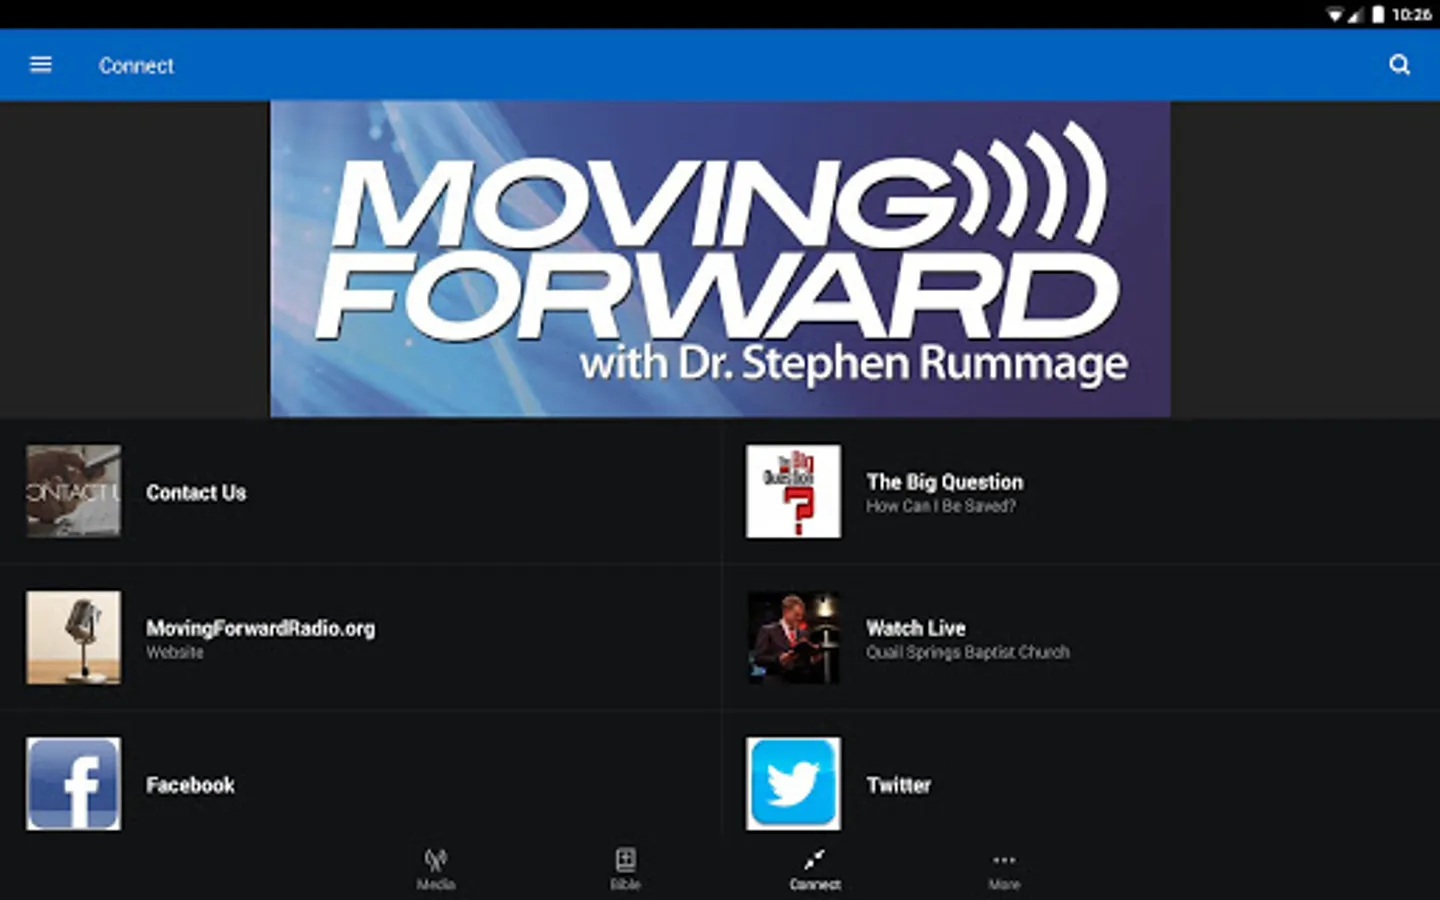Tap the Moving Forward banner image

[720, 259]
